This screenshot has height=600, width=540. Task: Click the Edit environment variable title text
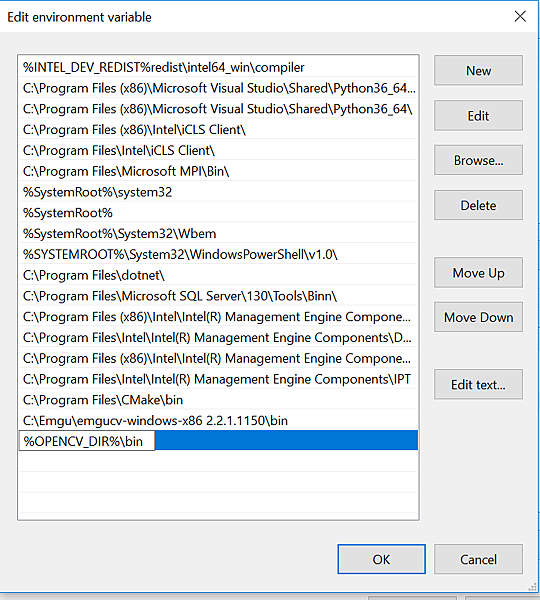[x=79, y=17]
